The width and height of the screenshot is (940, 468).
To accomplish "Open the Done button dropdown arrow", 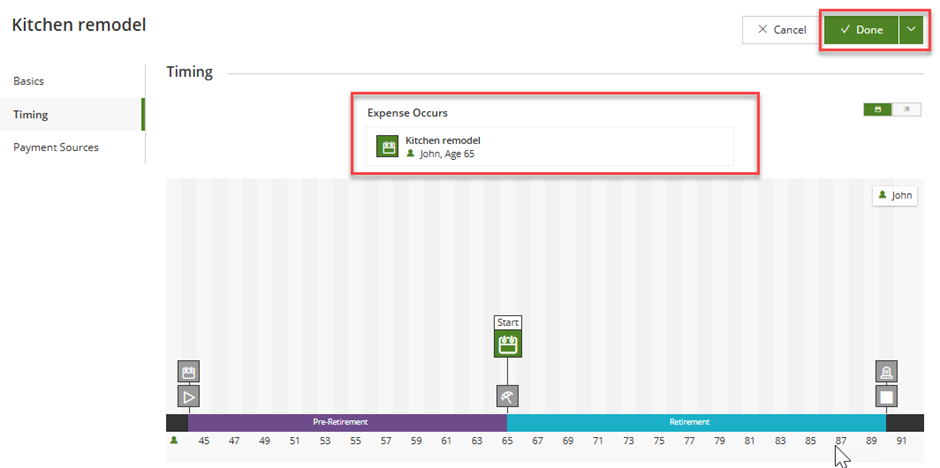I will [911, 30].
